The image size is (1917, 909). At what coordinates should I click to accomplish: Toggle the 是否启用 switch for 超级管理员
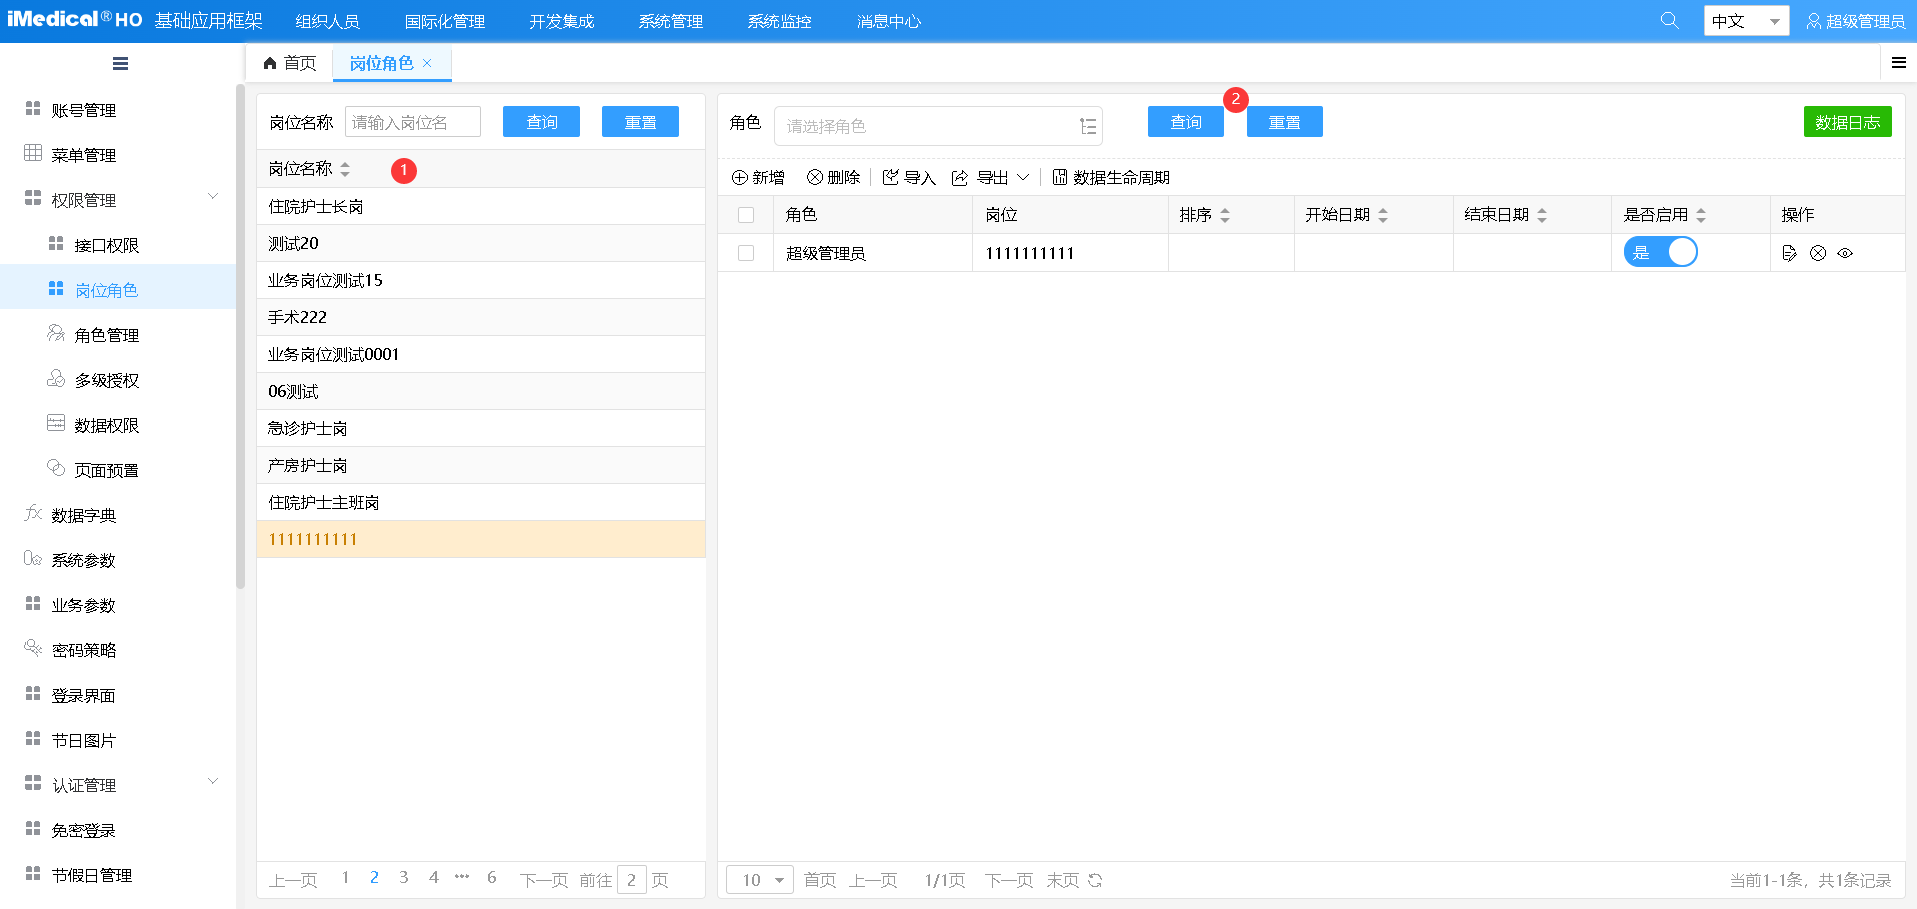(x=1660, y=252)
